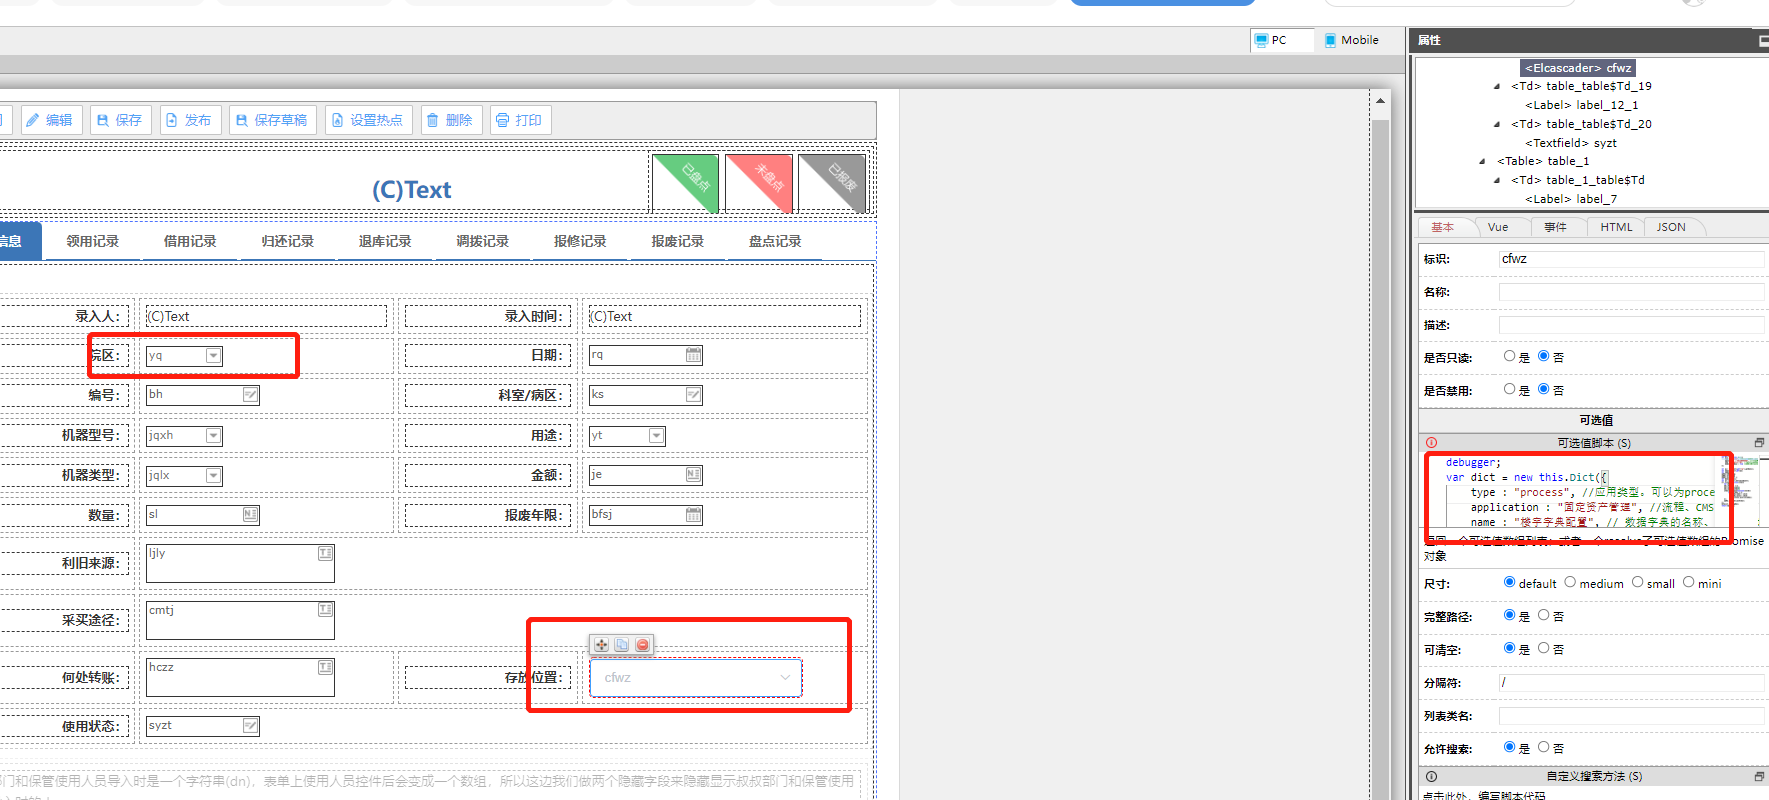Click the 名称 input field
Screen dimensions: 1769x800
[x=1632, y=292]
